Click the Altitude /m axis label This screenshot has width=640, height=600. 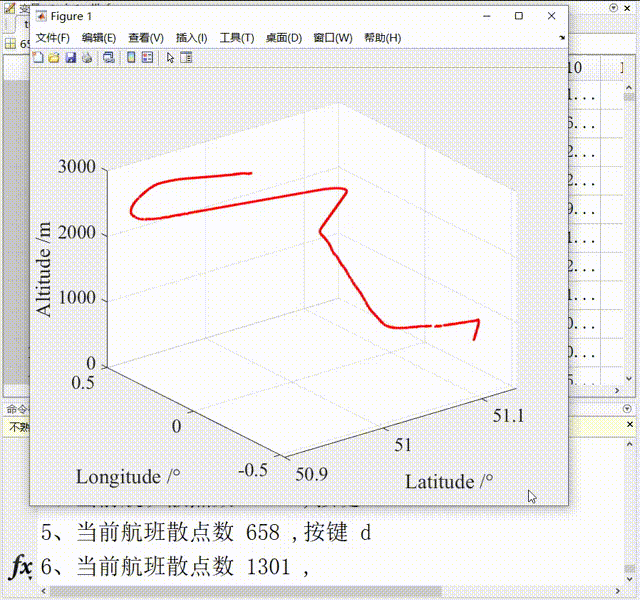click(x=44, y=269)
